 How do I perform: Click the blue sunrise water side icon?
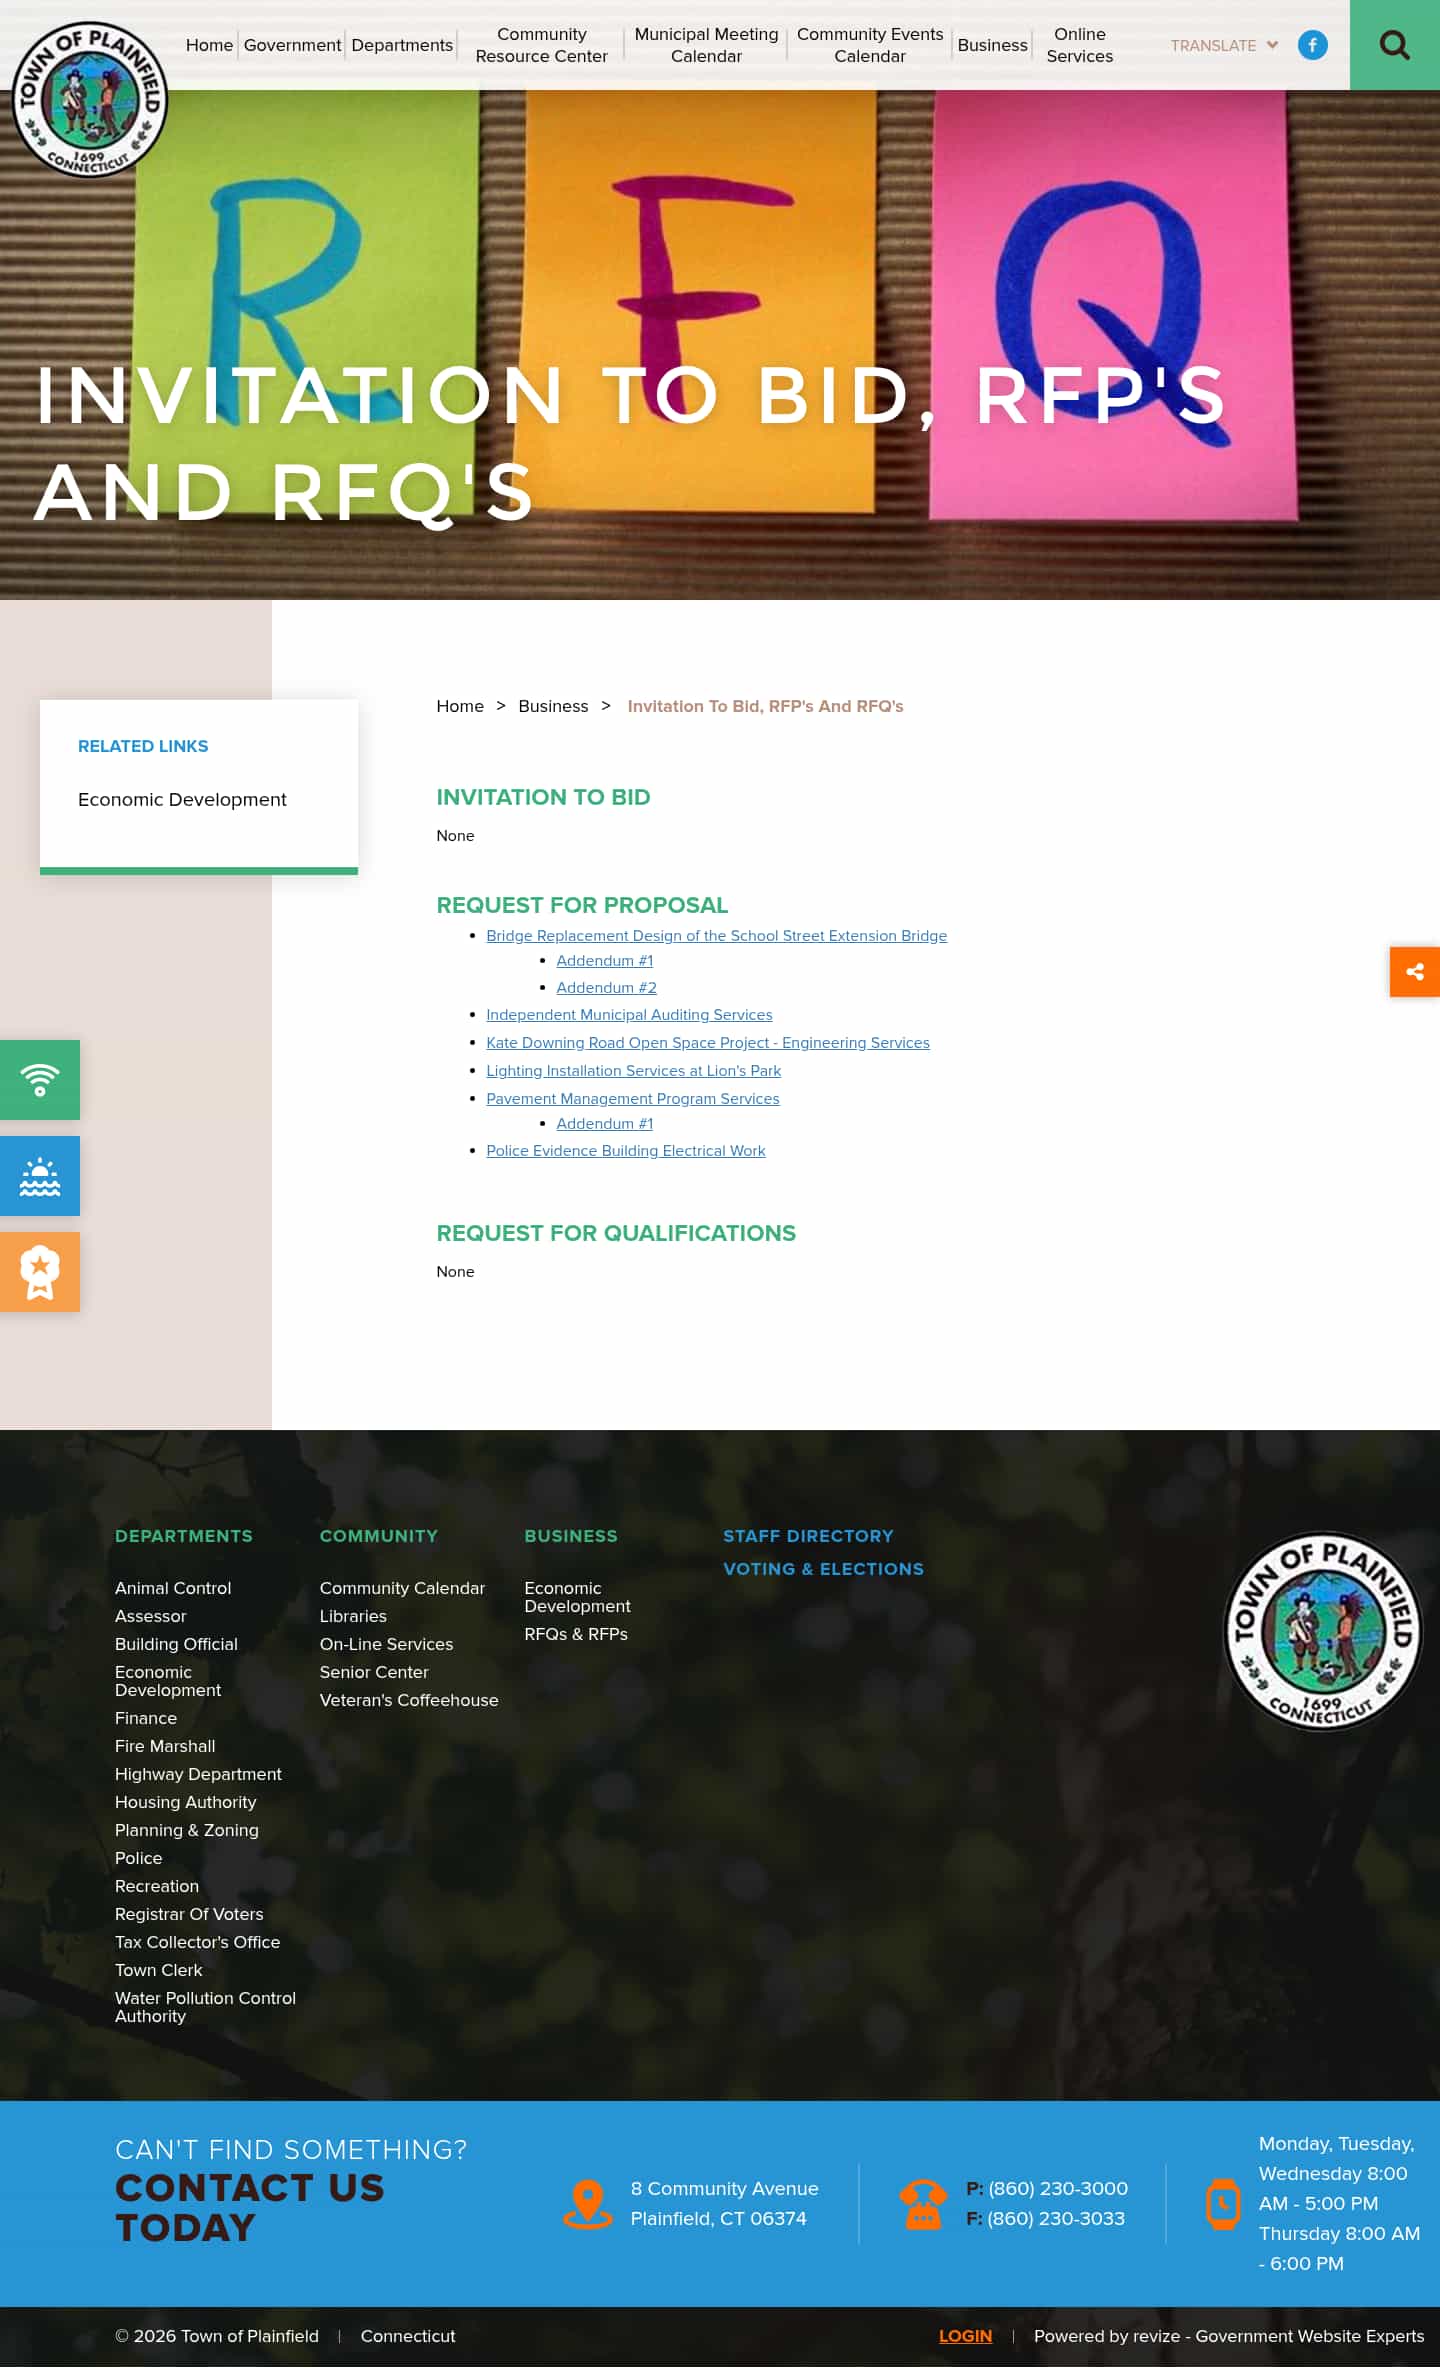coord(40,1176)
